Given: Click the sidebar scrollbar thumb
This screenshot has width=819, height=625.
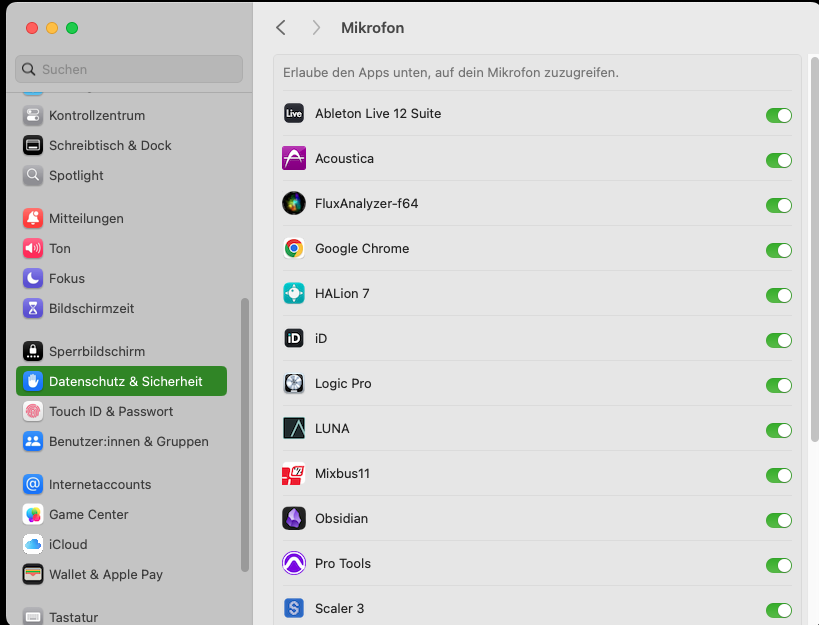Looking at the screenshot, I should (x=244, y=434).
